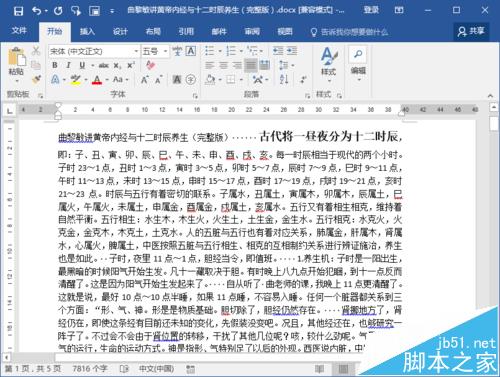Open font color dropdown arrow

(107, 80)
